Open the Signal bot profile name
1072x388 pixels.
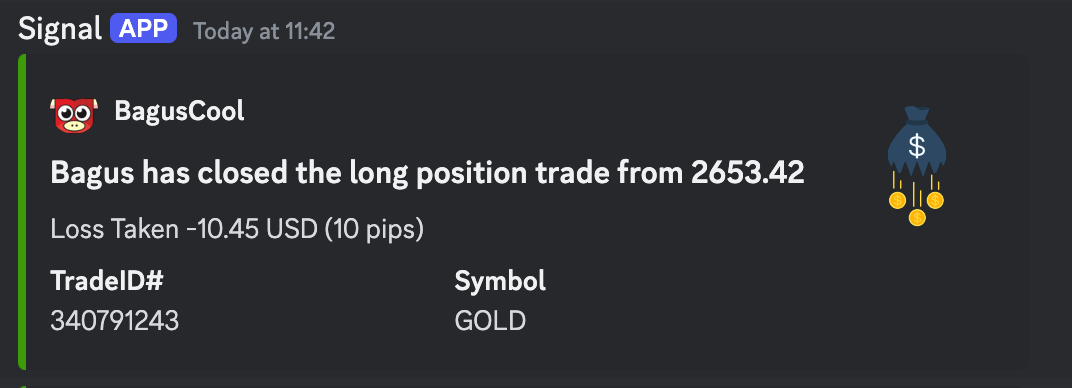pyautogui.click(x=59, y=29)
